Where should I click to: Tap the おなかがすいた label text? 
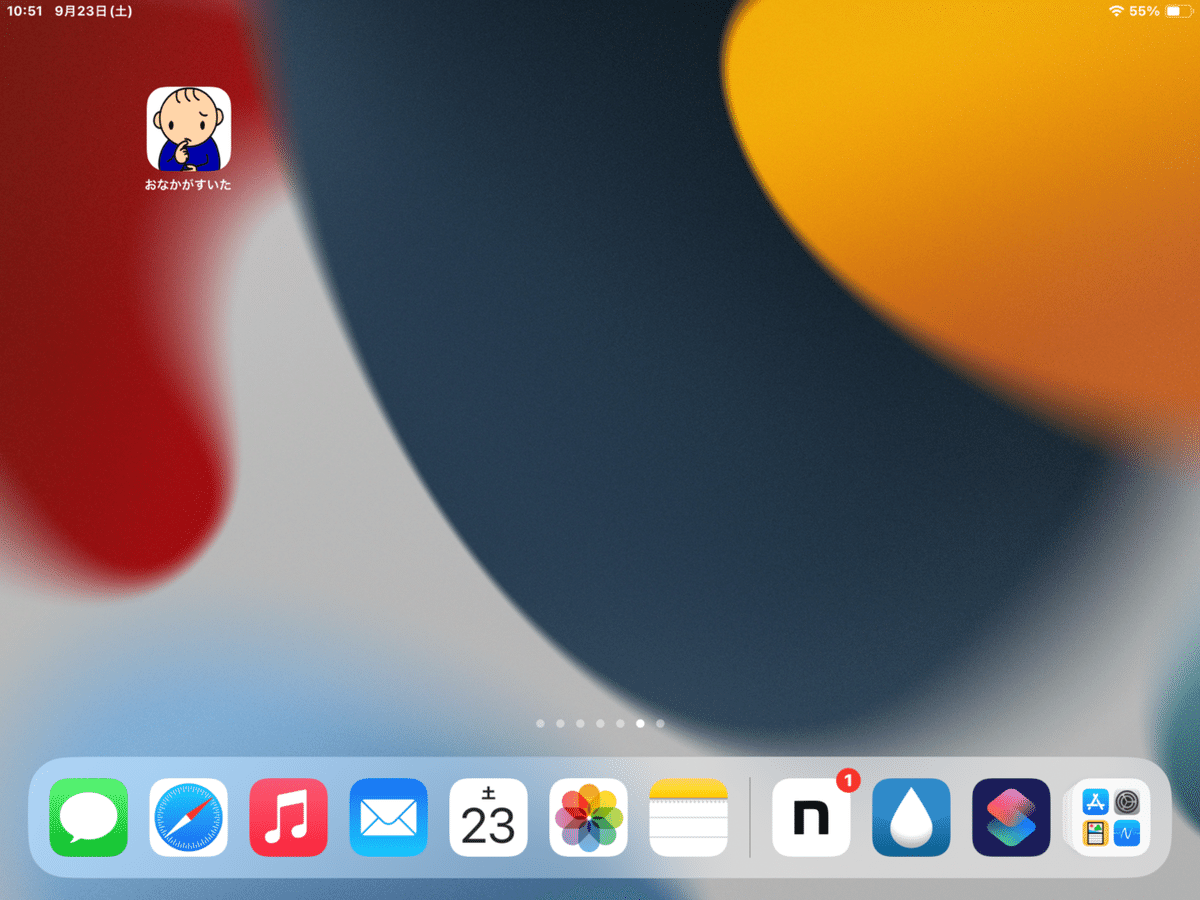click(x=188, y=185)
